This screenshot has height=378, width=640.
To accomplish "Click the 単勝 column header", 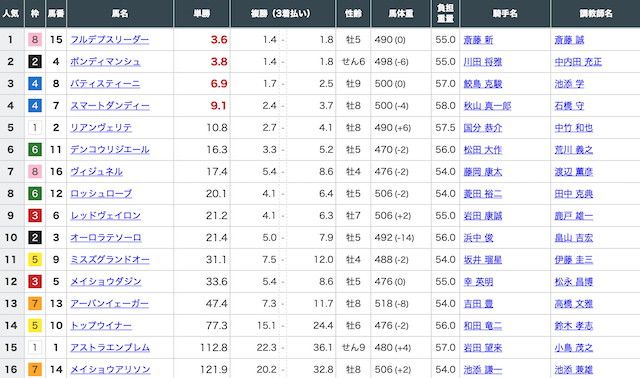I will (202, 13).
